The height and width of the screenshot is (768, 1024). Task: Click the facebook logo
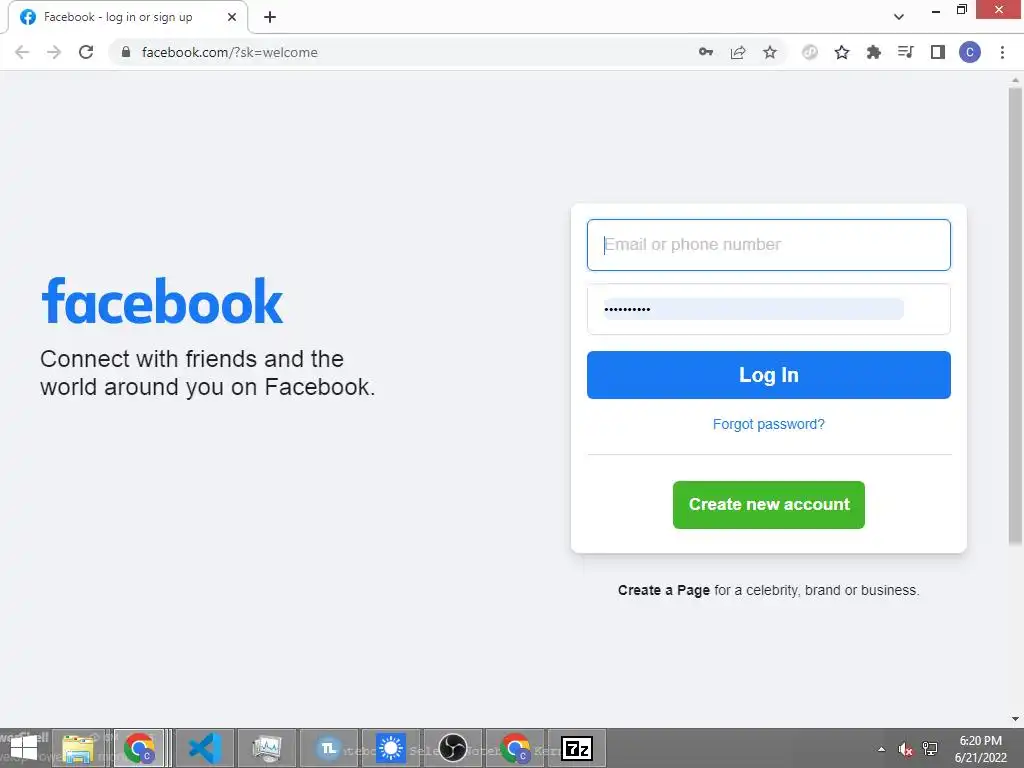(x=162, y=301)
